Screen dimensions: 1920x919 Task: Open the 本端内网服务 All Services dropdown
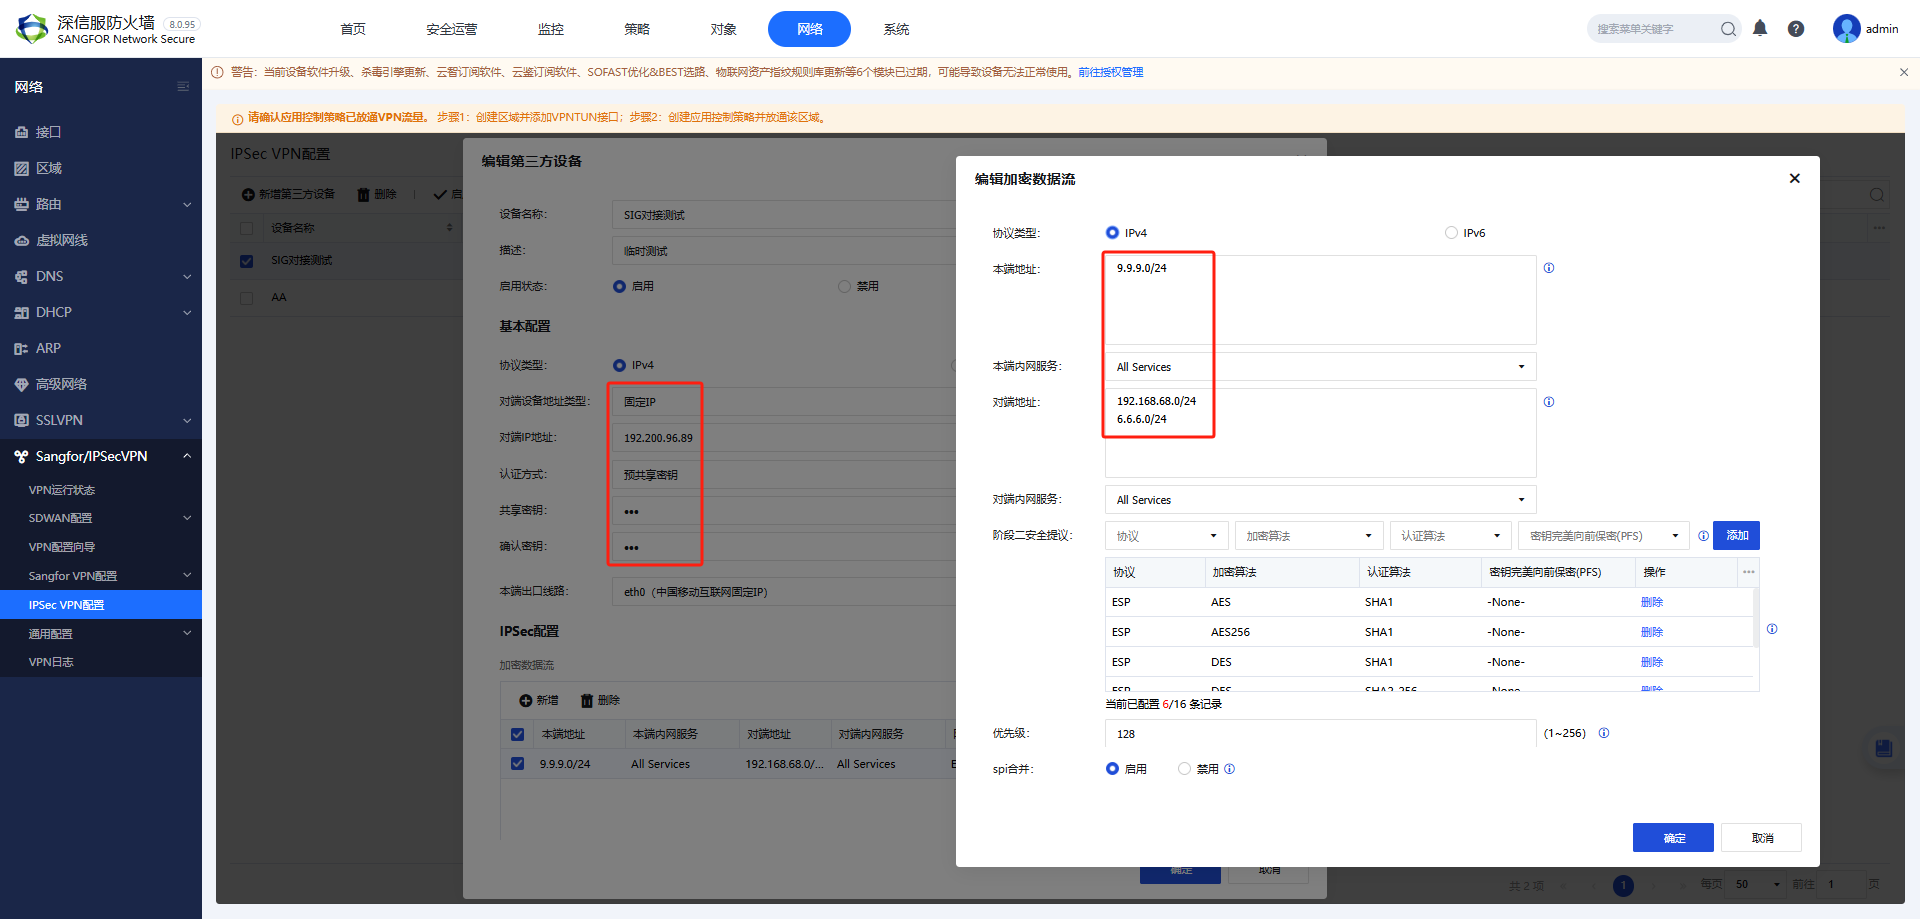coord(1320,367)
